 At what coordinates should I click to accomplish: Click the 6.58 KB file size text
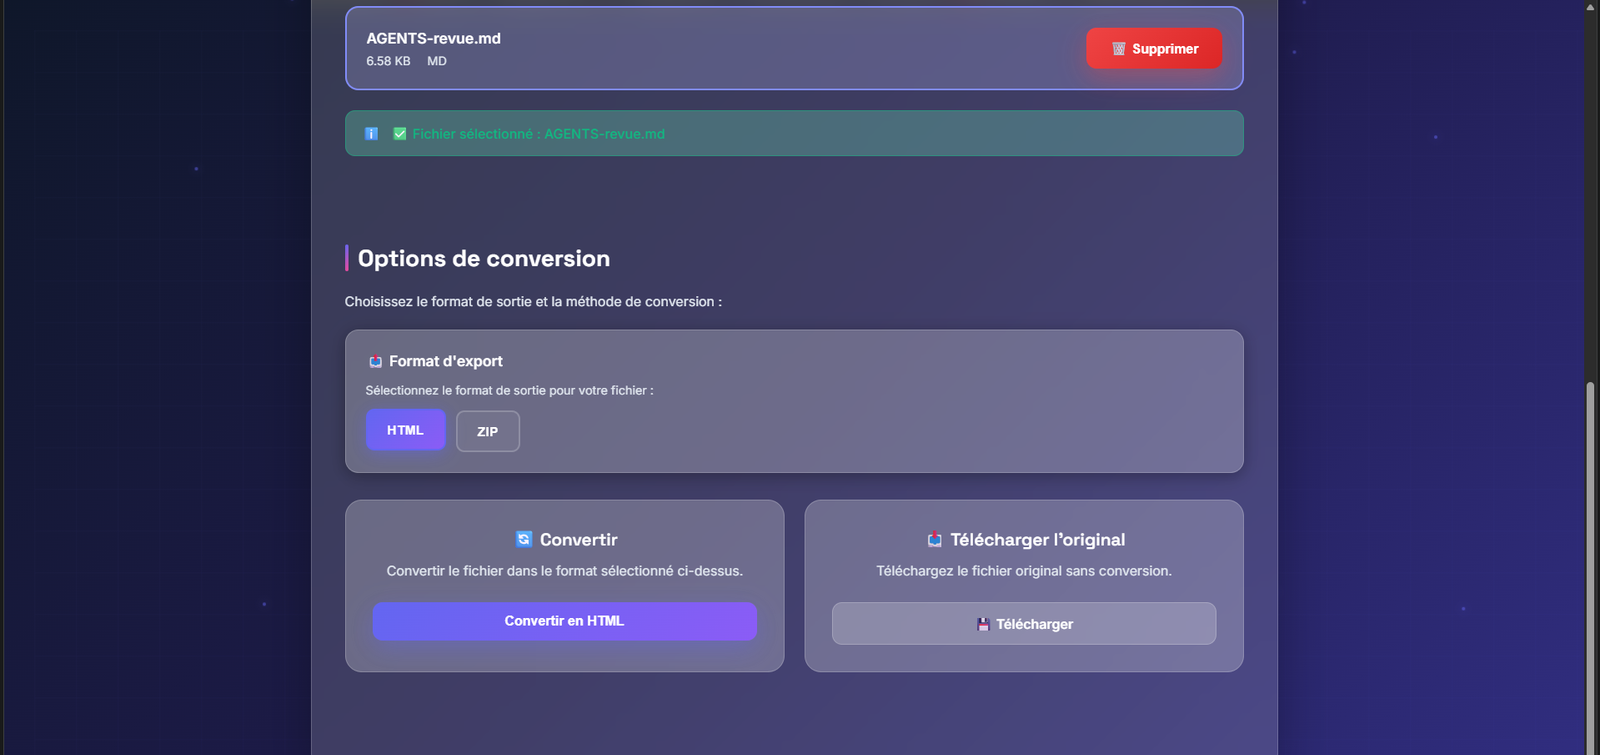pyautogui.click(x=388, y=61)
